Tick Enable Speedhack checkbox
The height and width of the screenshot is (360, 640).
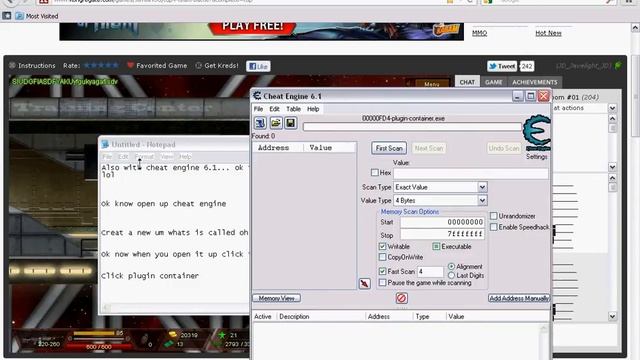click(x=493, y=227)
